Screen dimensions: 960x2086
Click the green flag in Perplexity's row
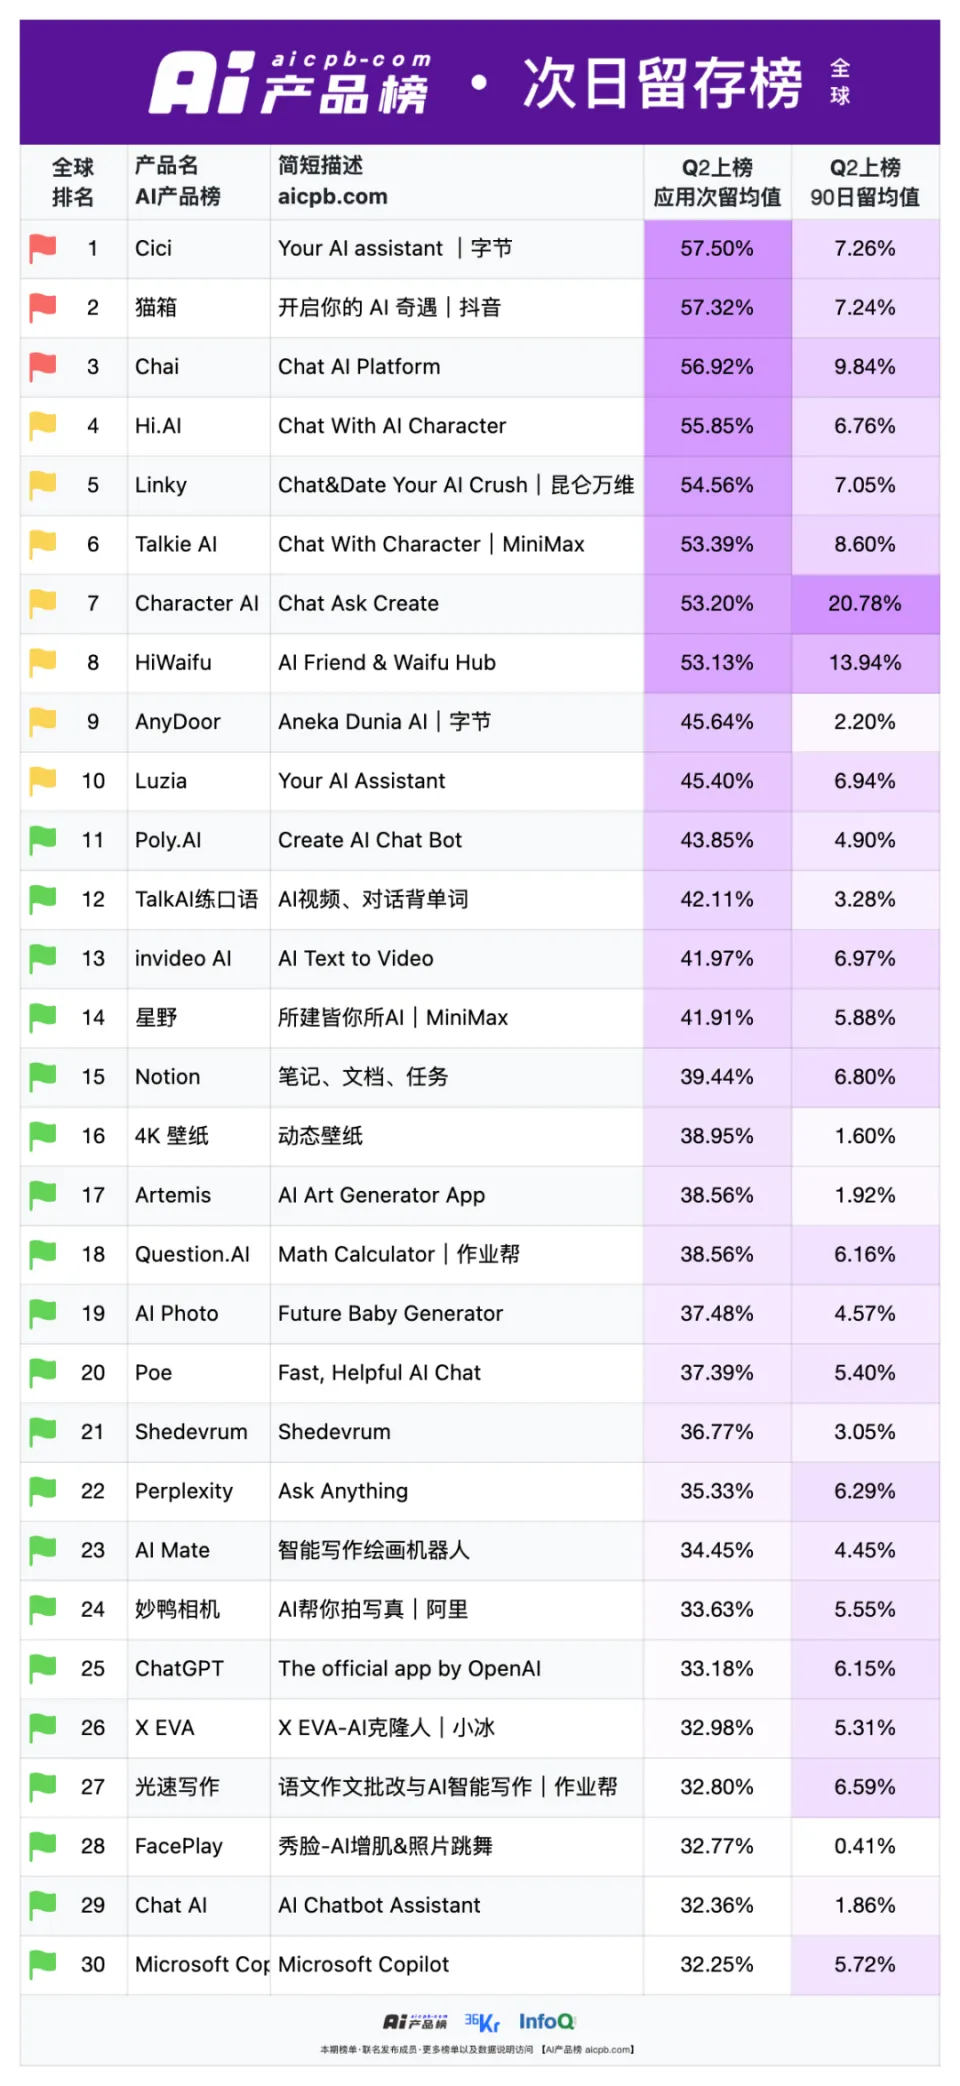(x=43, y=1491)
